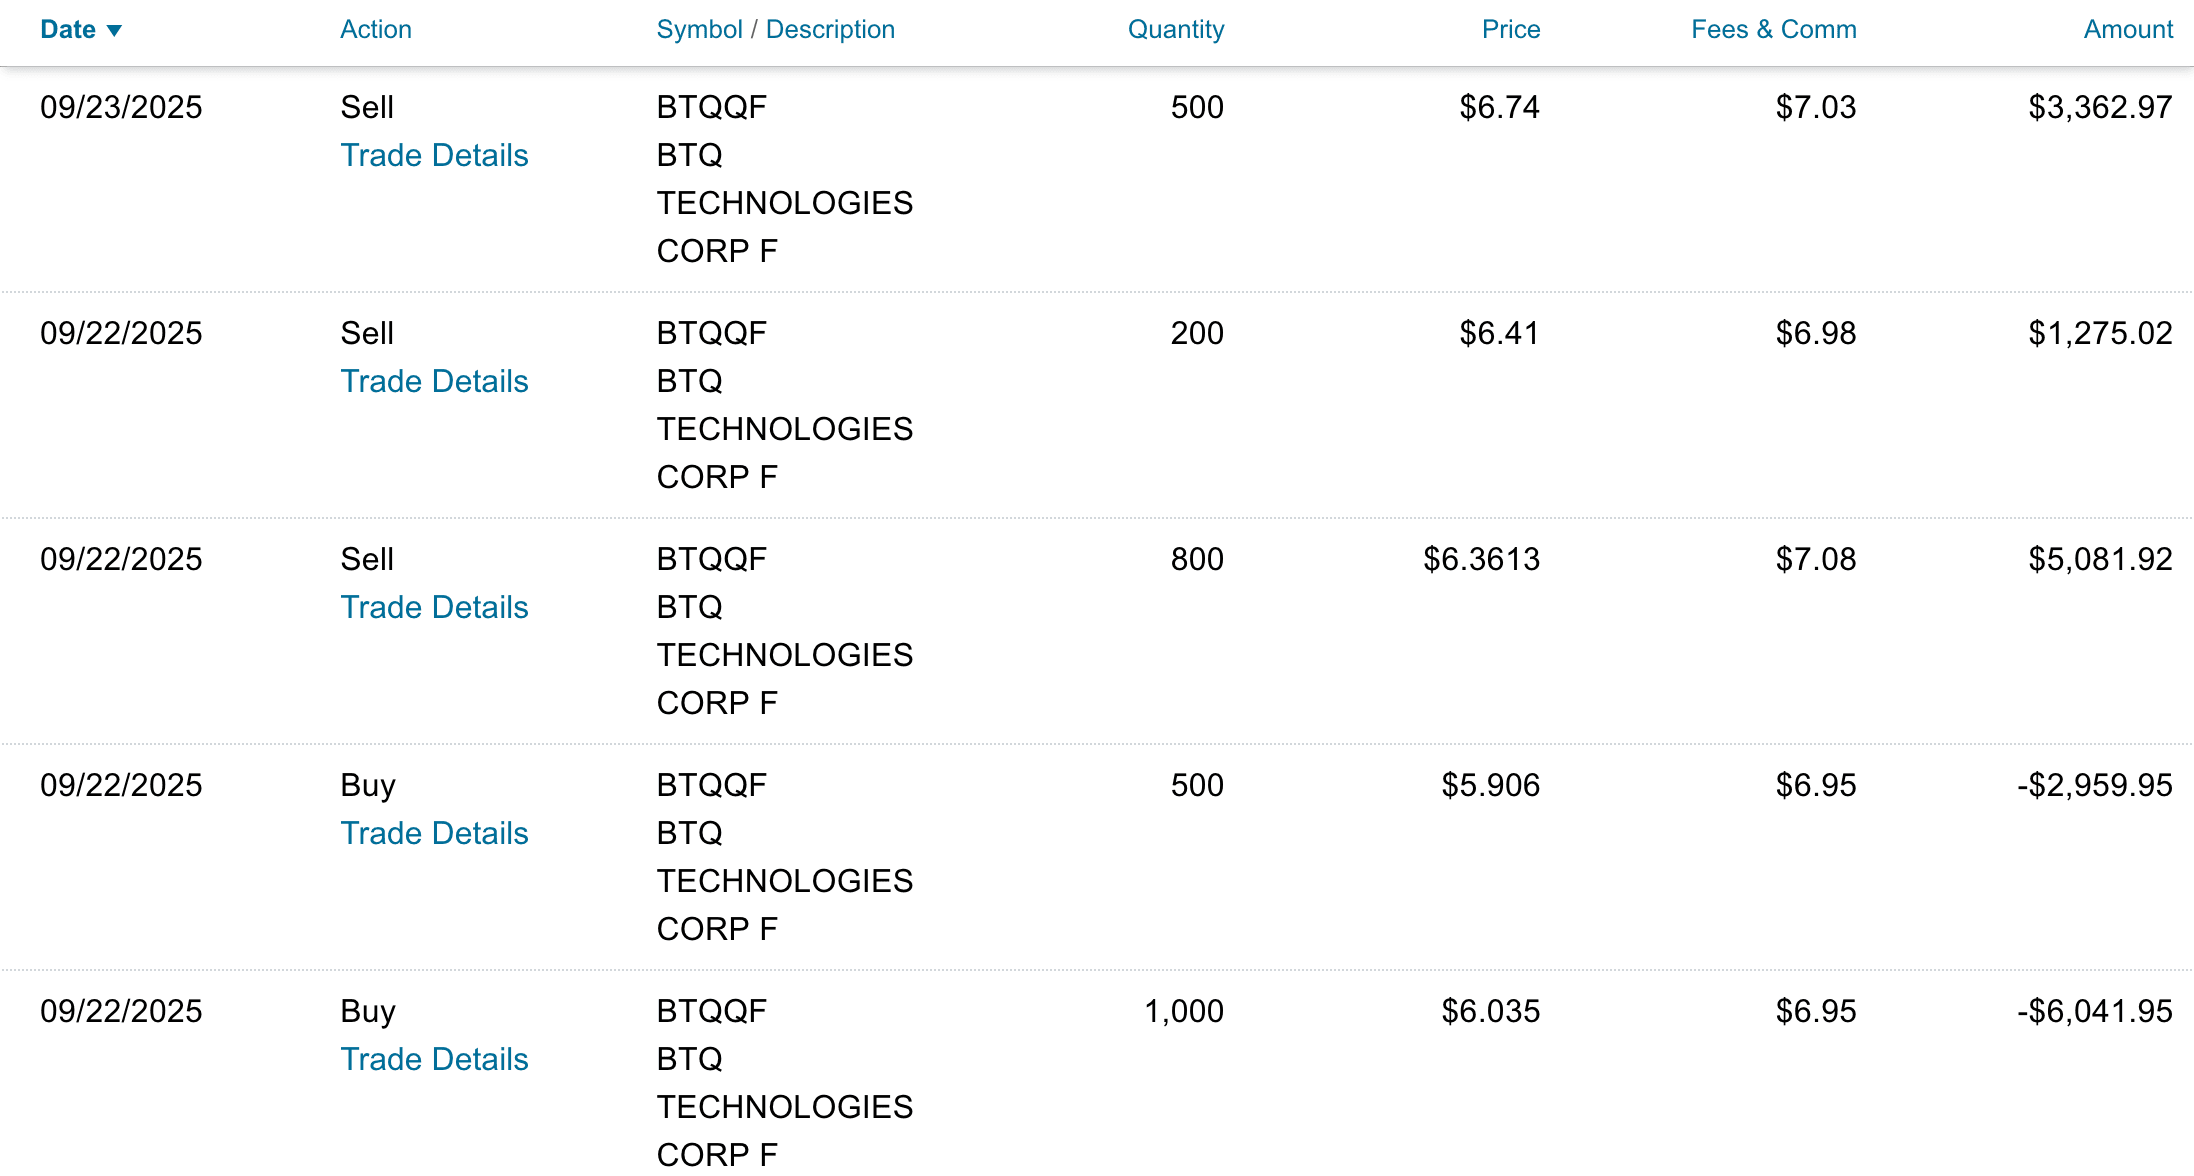
Task: Select the -$6,041.95 amount cell
Action: click(x=2094, y=1011)
